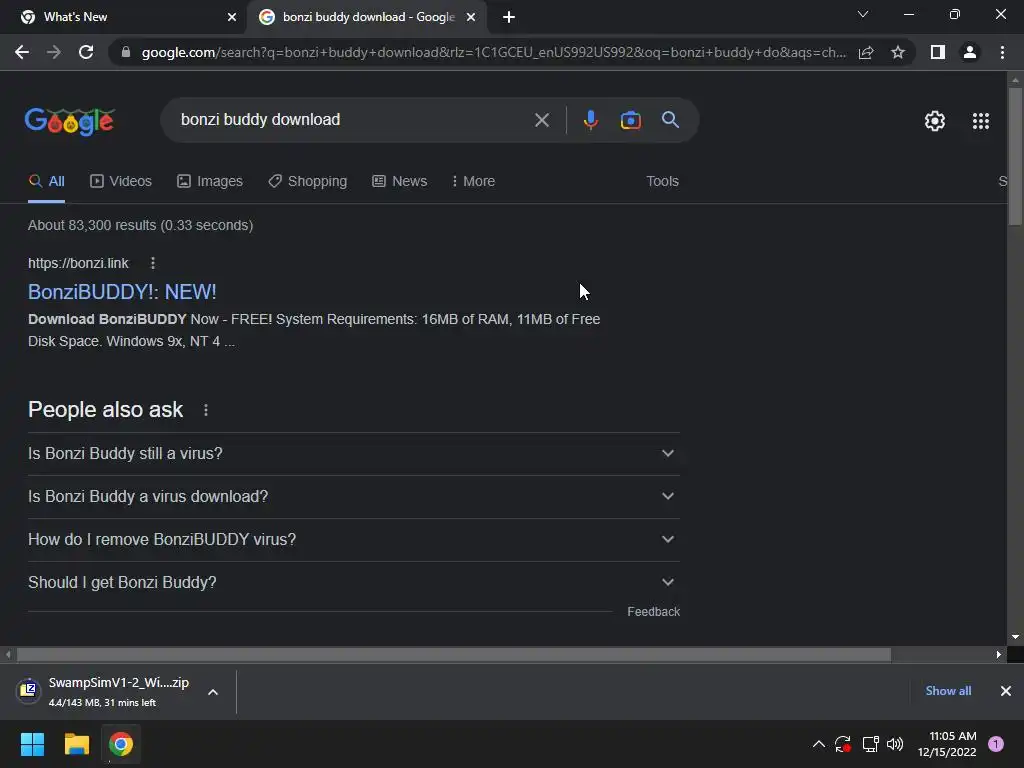Open network settings tray icon
The image size is (1024, 768).
click(x=870, y=744)
